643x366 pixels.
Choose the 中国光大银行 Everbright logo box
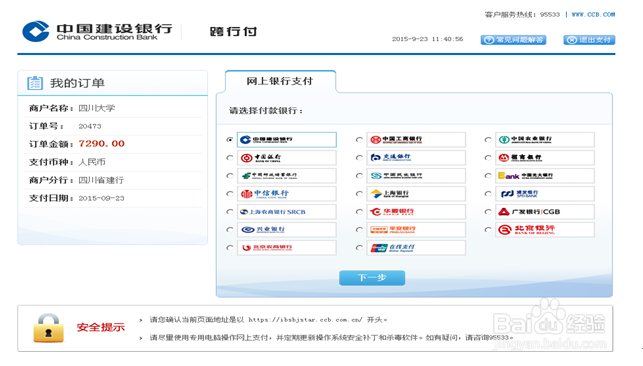click(x=545, y=176)
